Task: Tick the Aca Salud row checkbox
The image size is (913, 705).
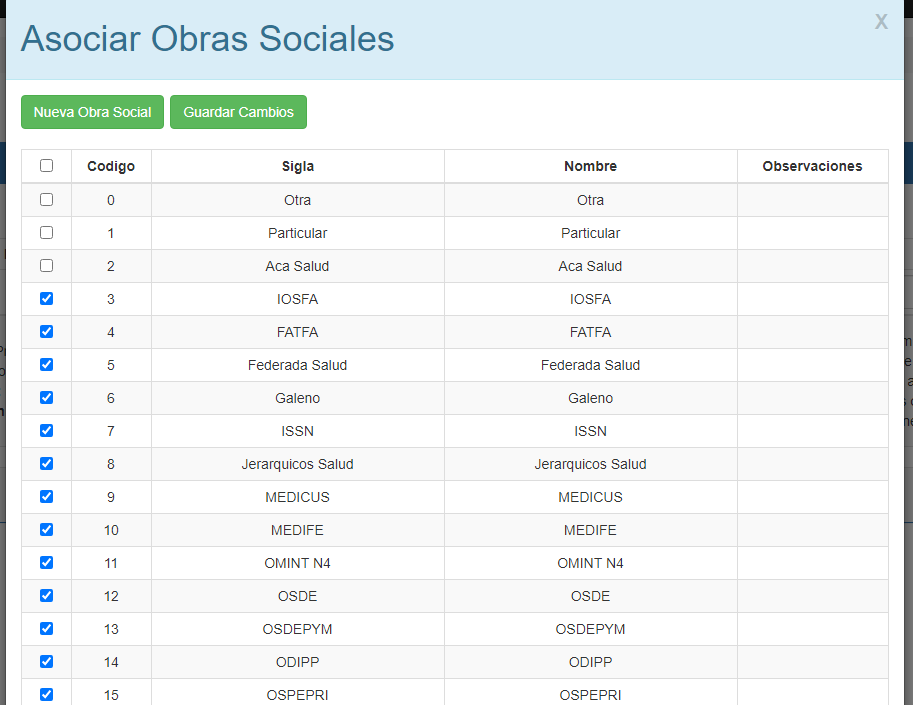Action: 46,266
